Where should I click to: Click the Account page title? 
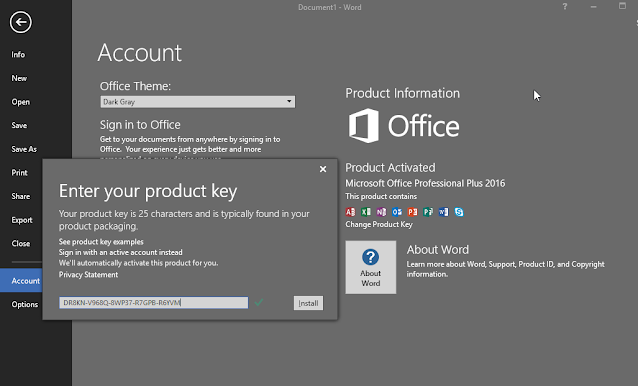tap(140, 53)
